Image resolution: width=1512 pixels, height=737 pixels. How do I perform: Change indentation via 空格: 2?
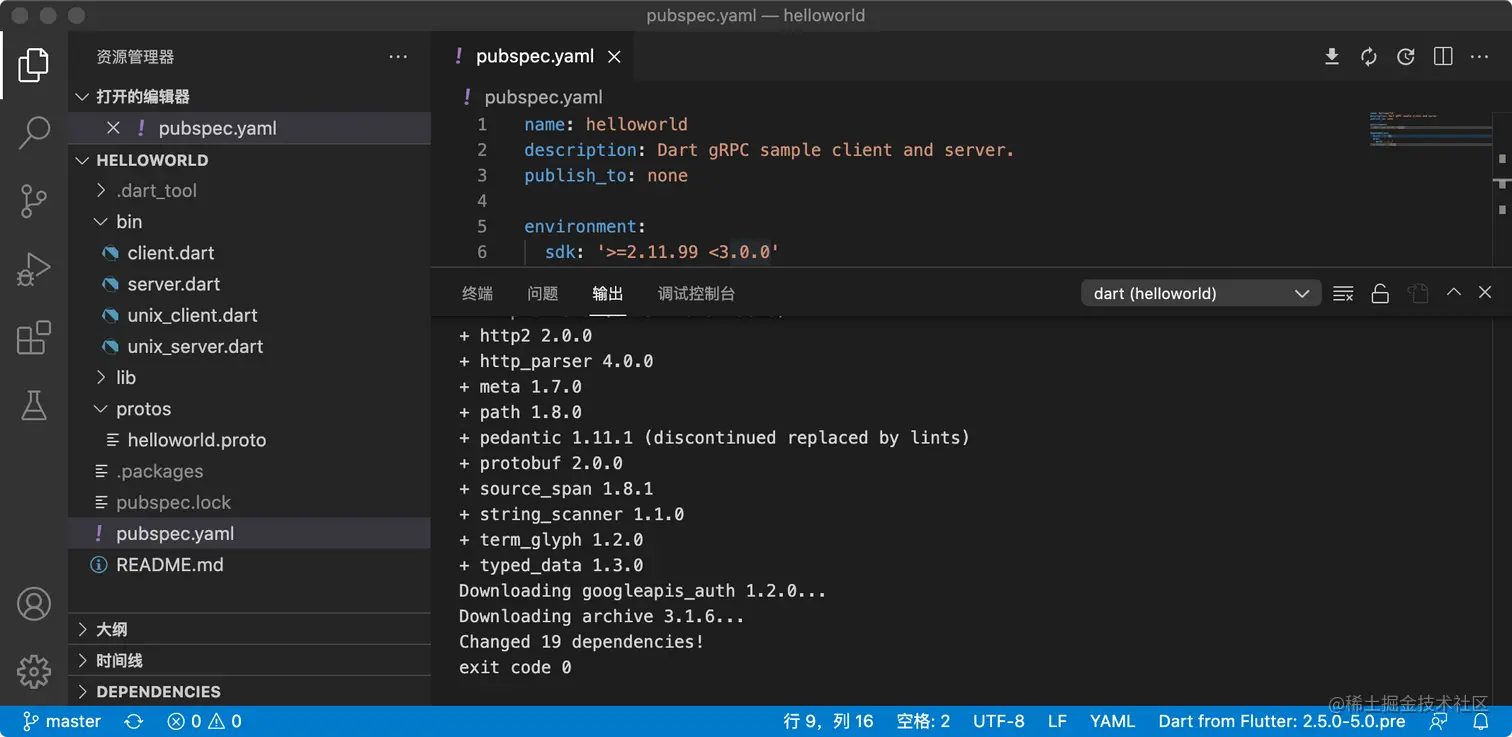[923, 721]
